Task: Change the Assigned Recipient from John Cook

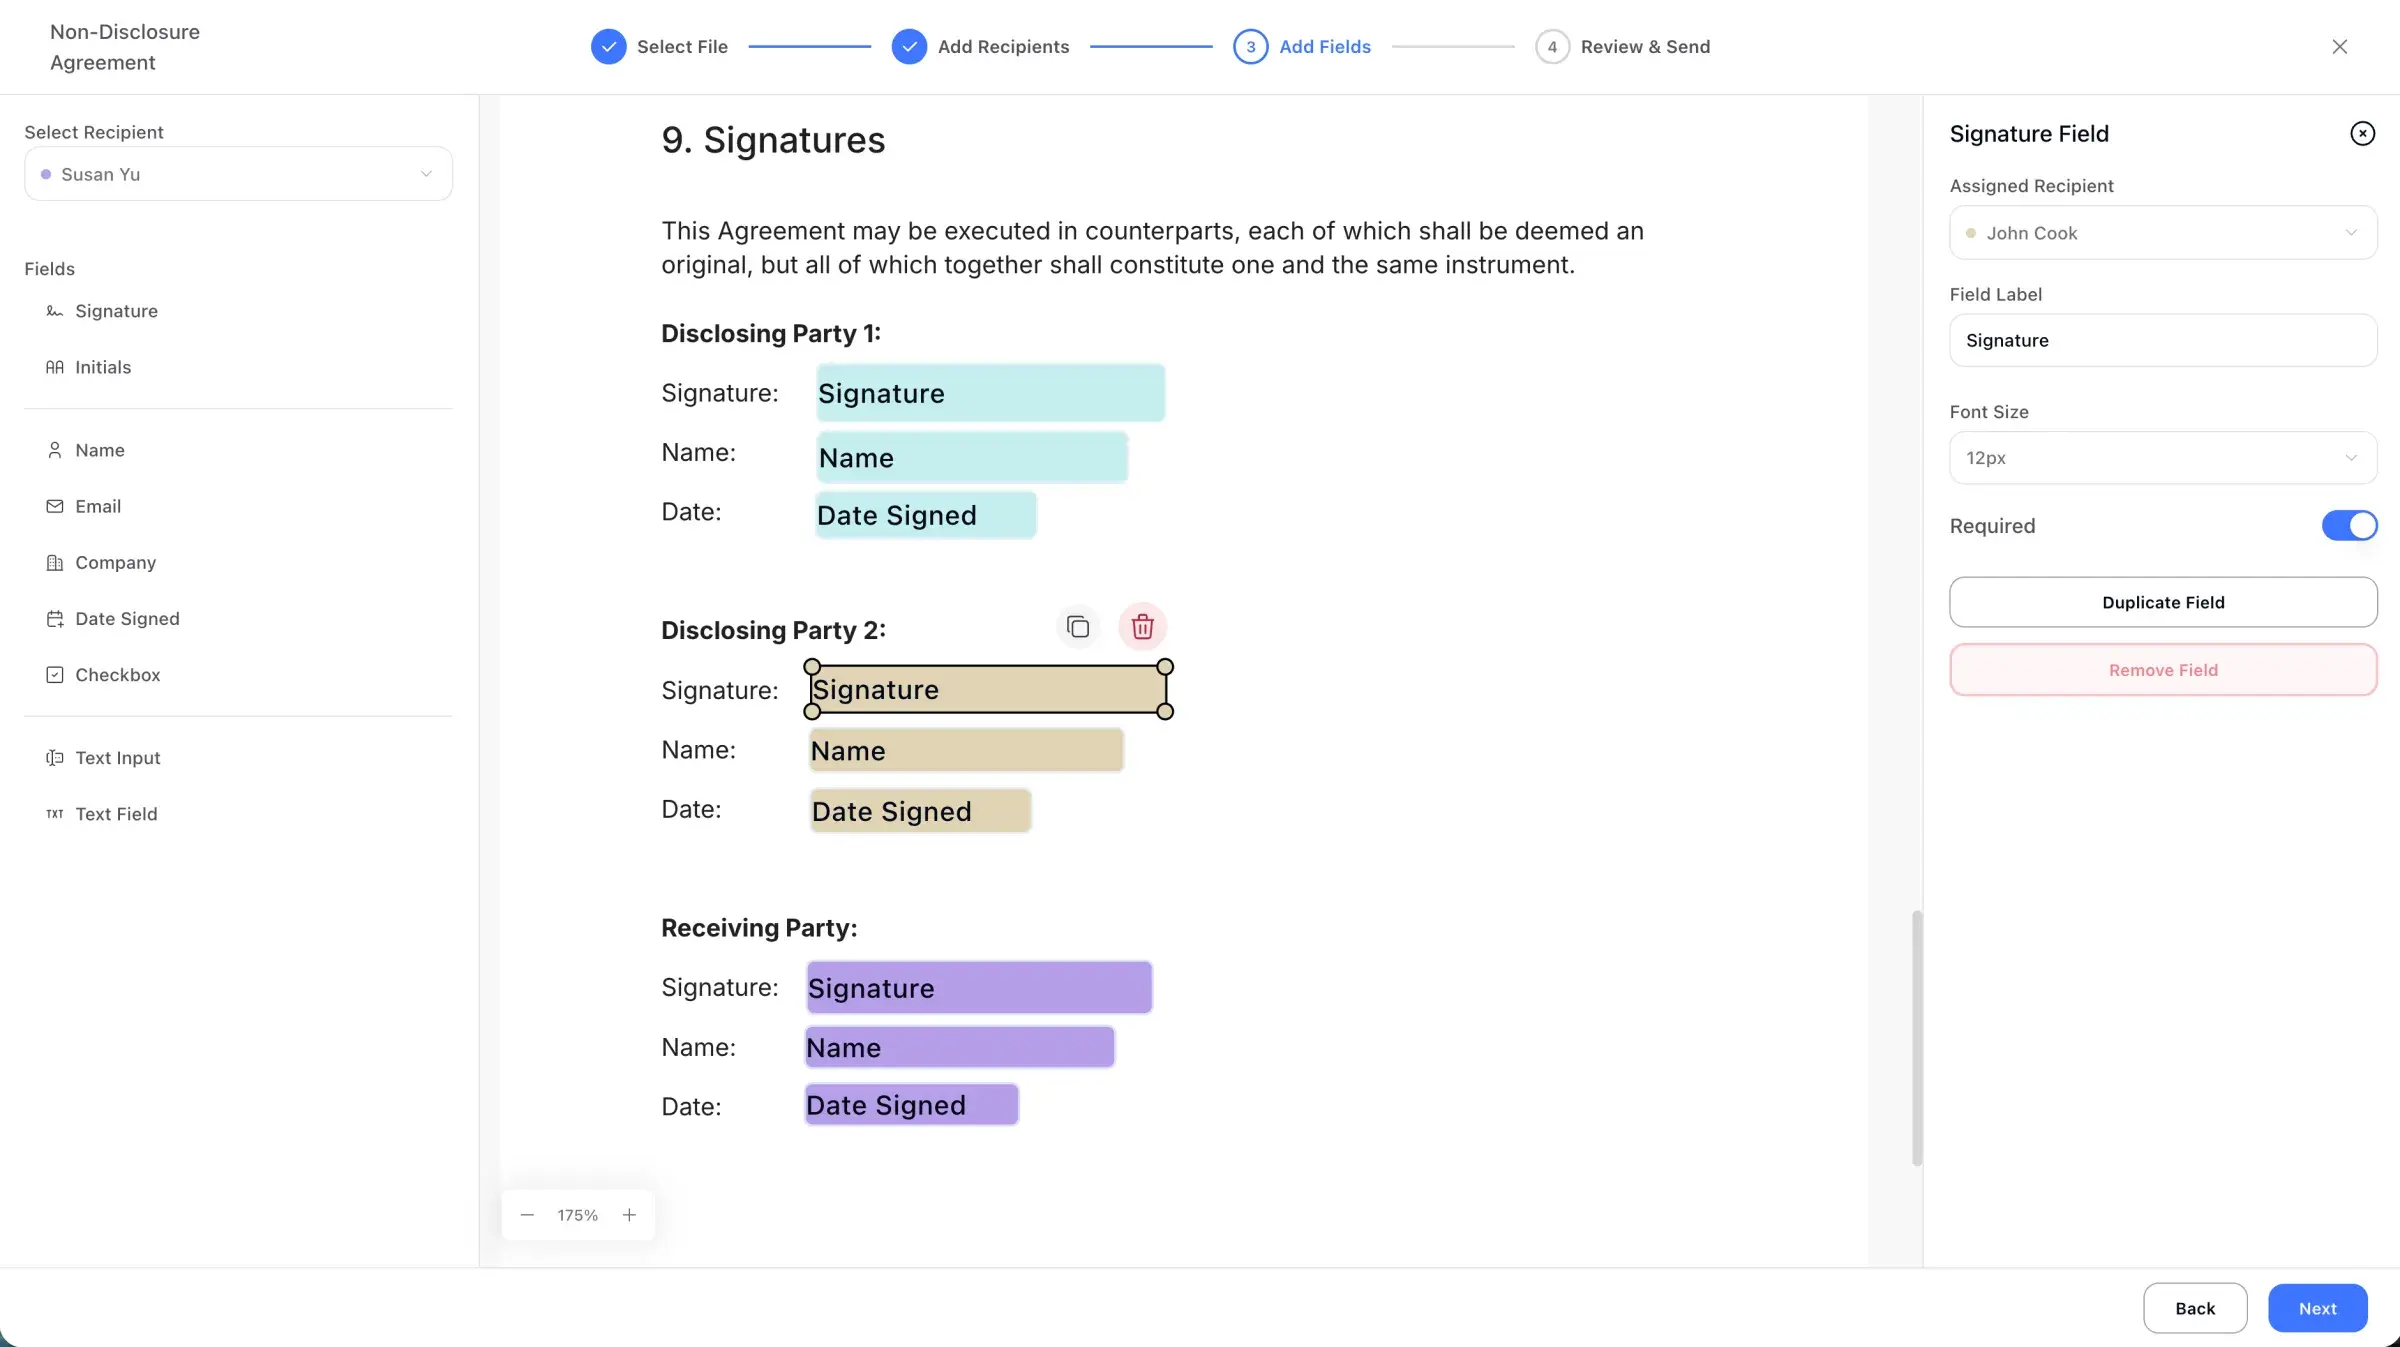Action: point(2163,232)
